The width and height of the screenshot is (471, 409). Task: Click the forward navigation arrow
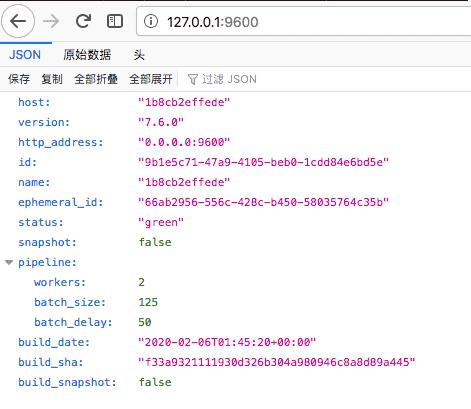coord(51,22)
